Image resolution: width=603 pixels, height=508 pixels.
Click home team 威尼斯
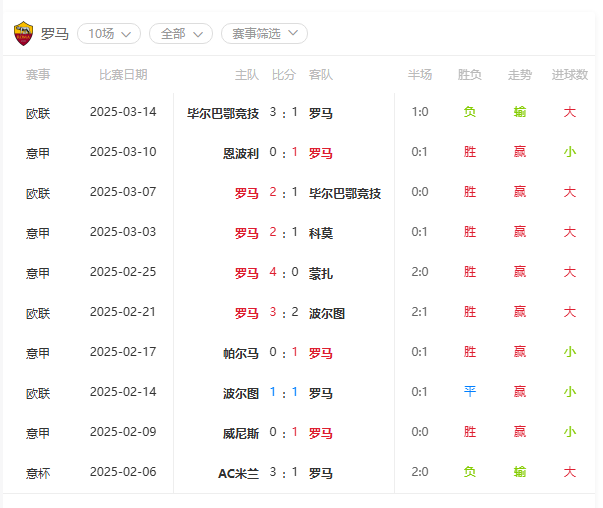(x=241, y=433)
